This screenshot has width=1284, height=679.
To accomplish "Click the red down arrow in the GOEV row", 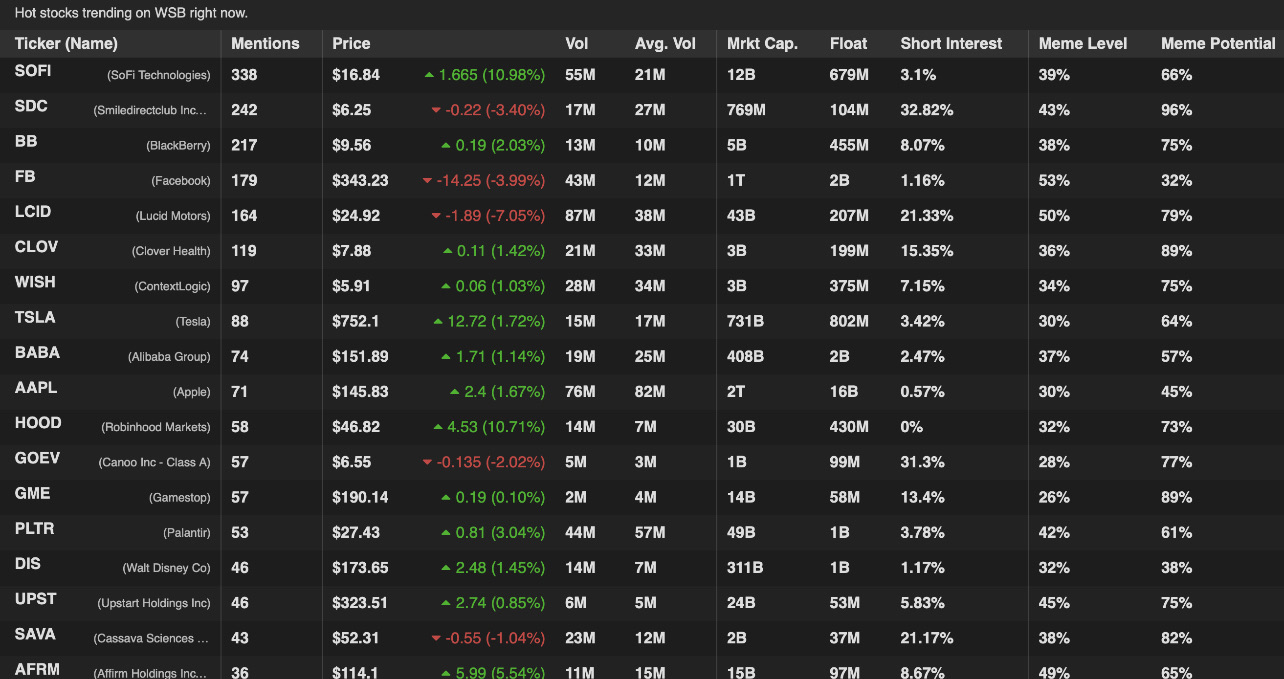I will (x=427, y=462).
